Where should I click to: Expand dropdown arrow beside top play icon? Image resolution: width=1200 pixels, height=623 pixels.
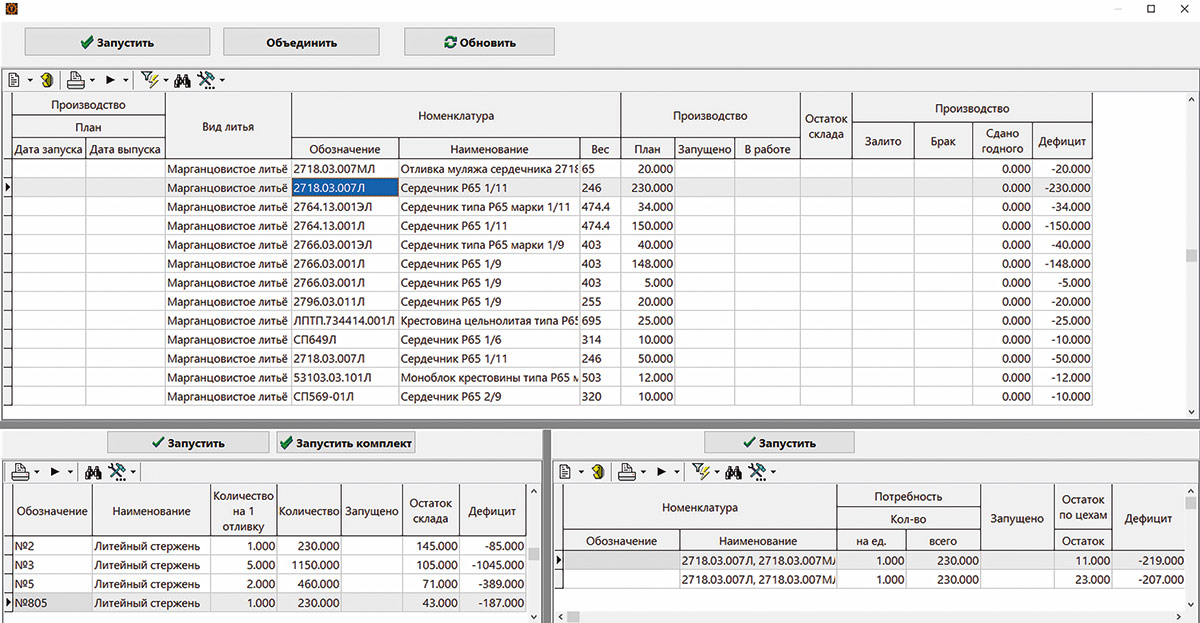[126, 80]
